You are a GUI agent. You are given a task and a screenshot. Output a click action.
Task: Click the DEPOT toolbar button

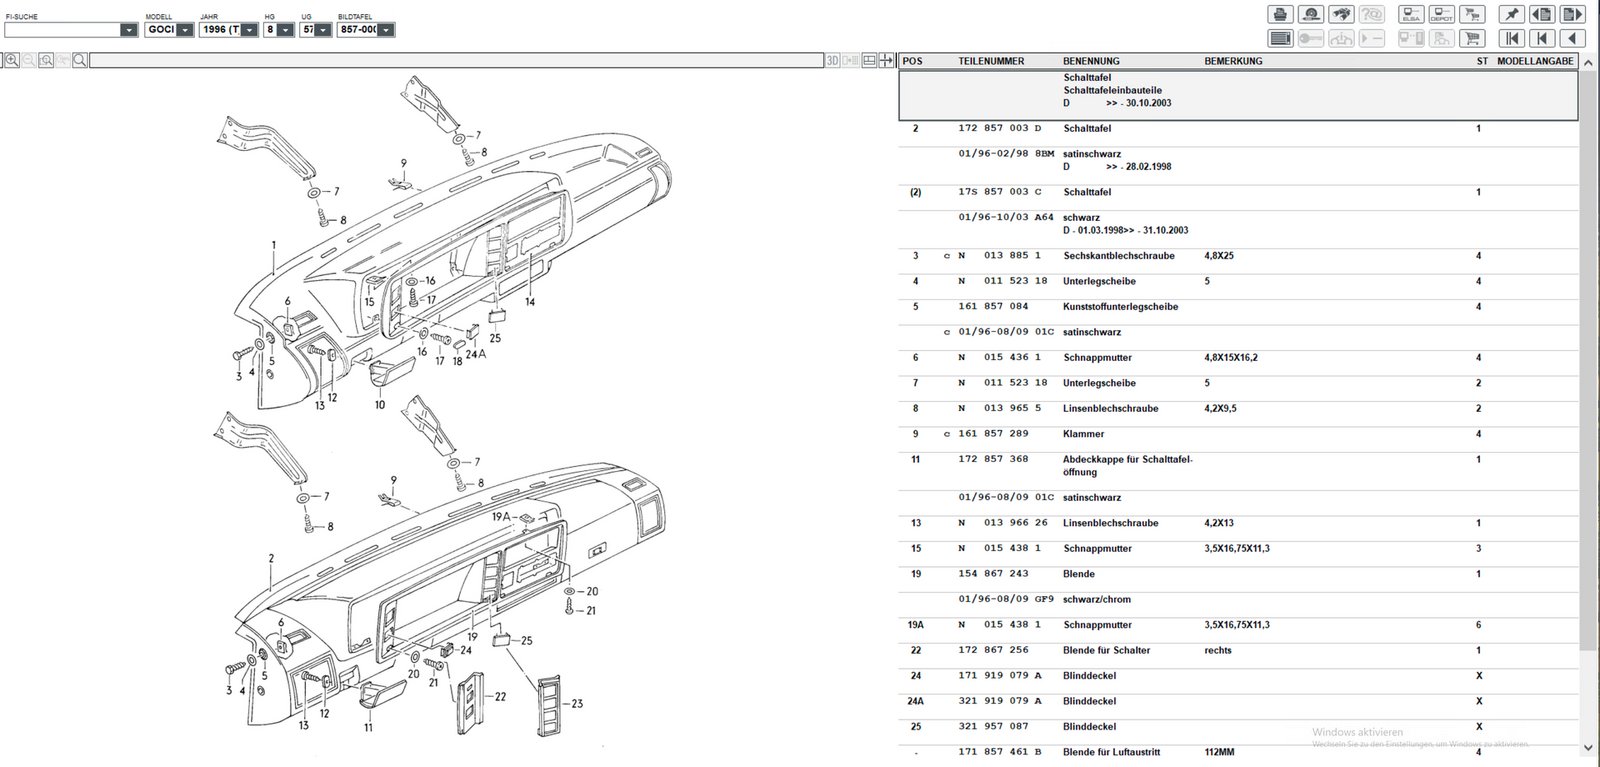tap(1441, 14)
